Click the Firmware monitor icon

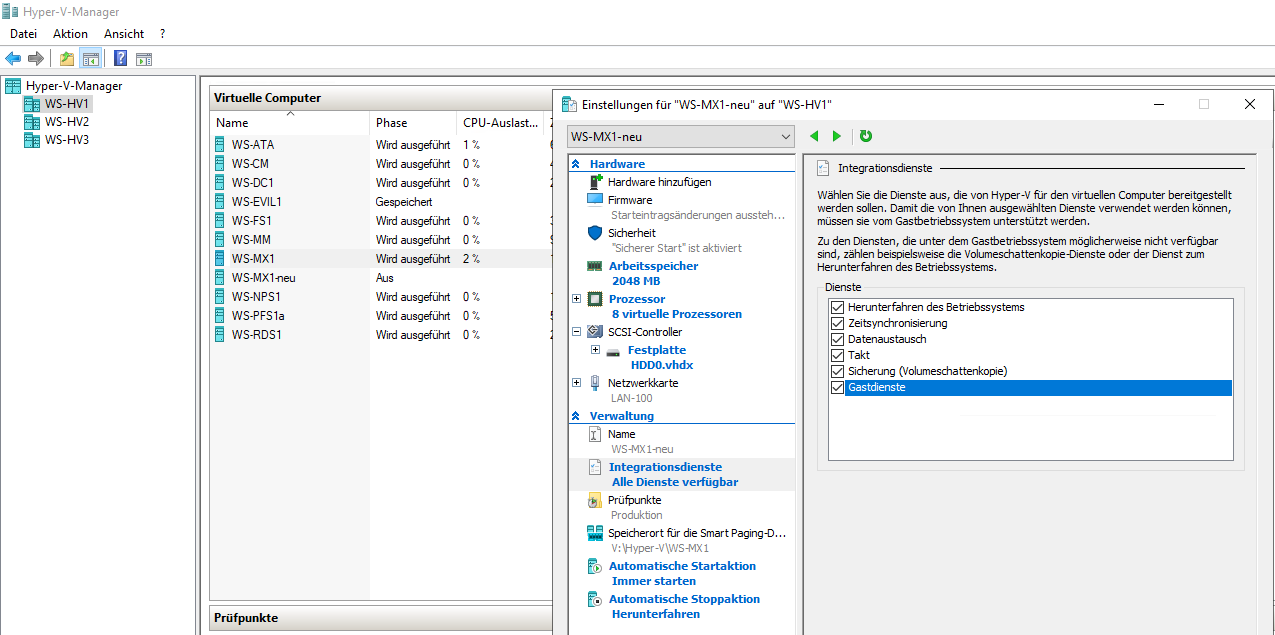click(593, 200)
